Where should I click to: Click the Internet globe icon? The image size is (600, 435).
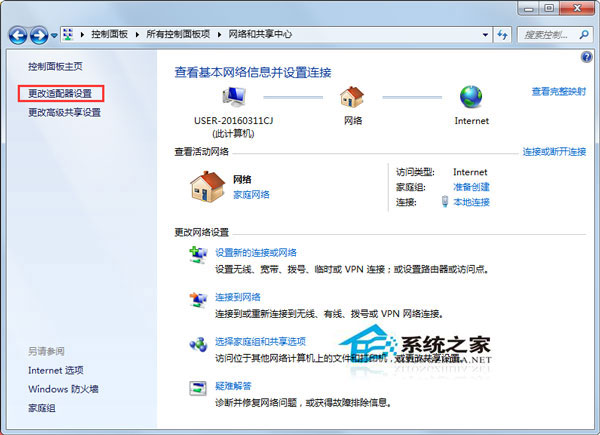click(470, 97)
